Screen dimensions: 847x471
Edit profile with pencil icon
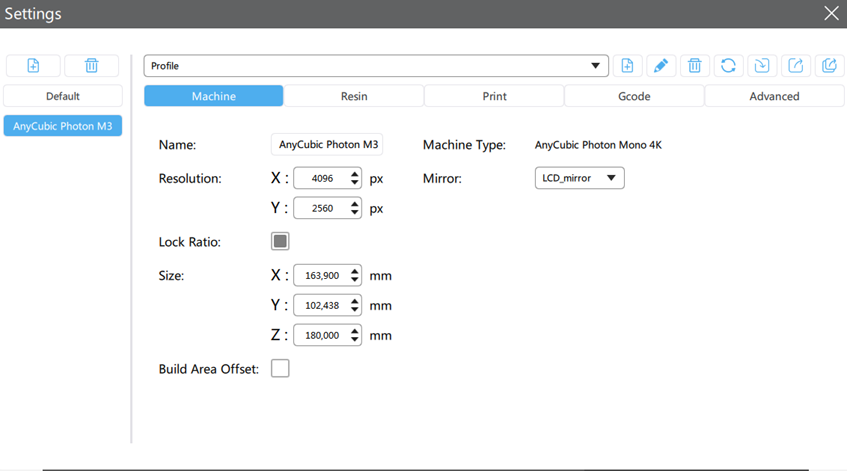coord(661,66)
